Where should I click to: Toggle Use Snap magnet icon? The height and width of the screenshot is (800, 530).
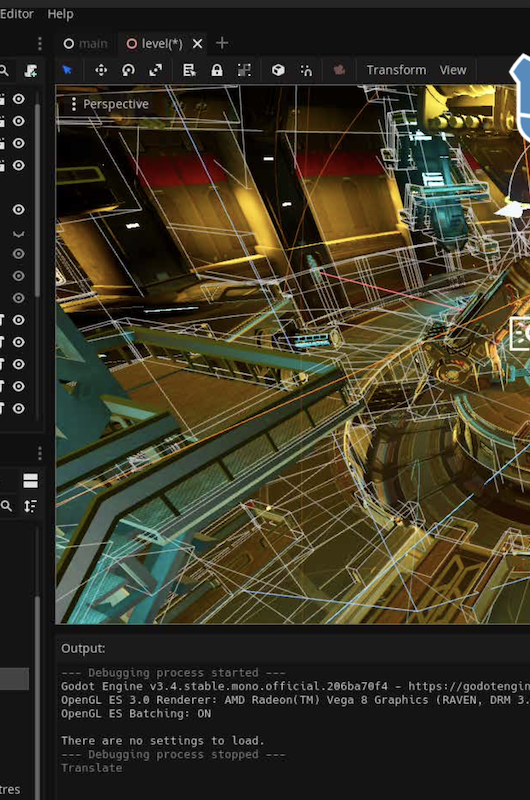point(306,70)
